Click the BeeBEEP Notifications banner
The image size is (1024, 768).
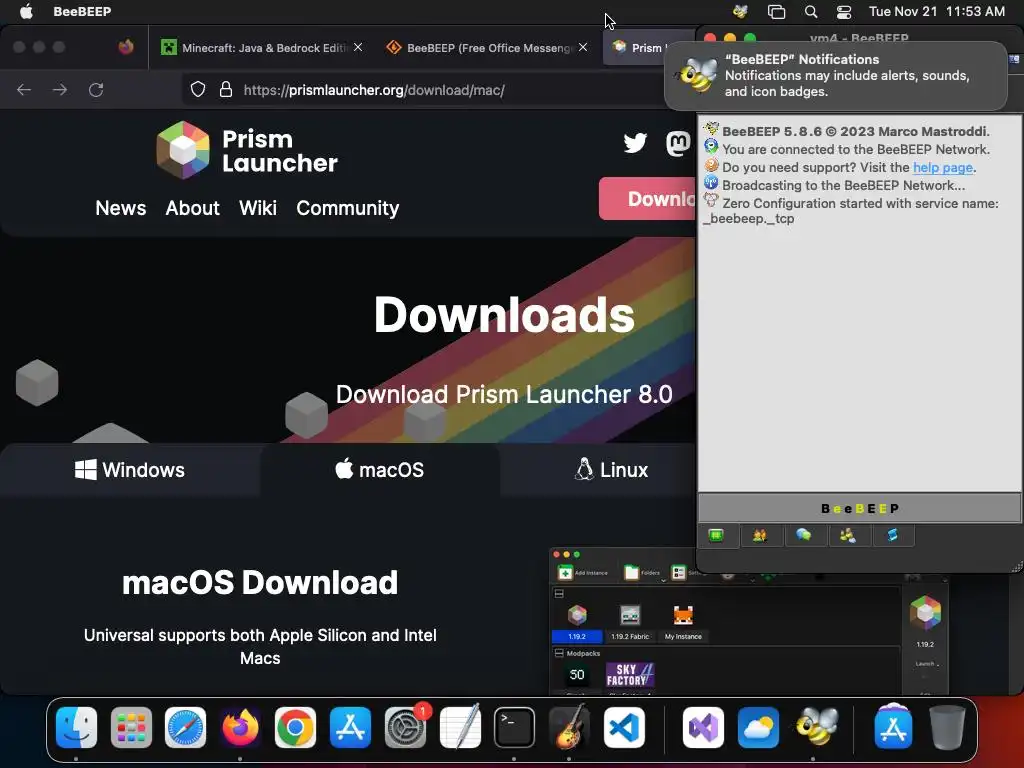pos(836,76)
